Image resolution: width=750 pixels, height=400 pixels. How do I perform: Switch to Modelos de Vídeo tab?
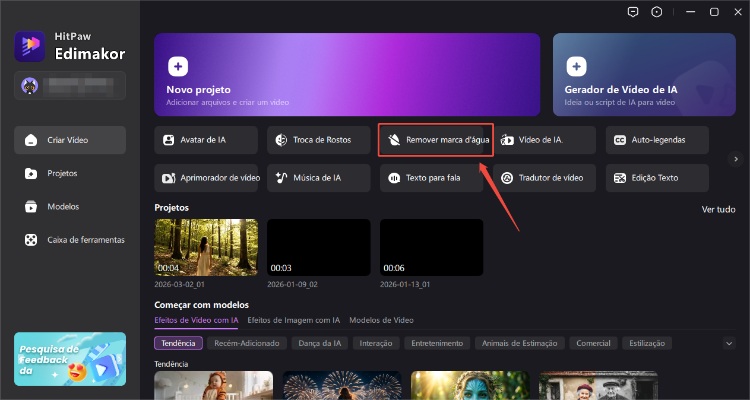[381, 320]
